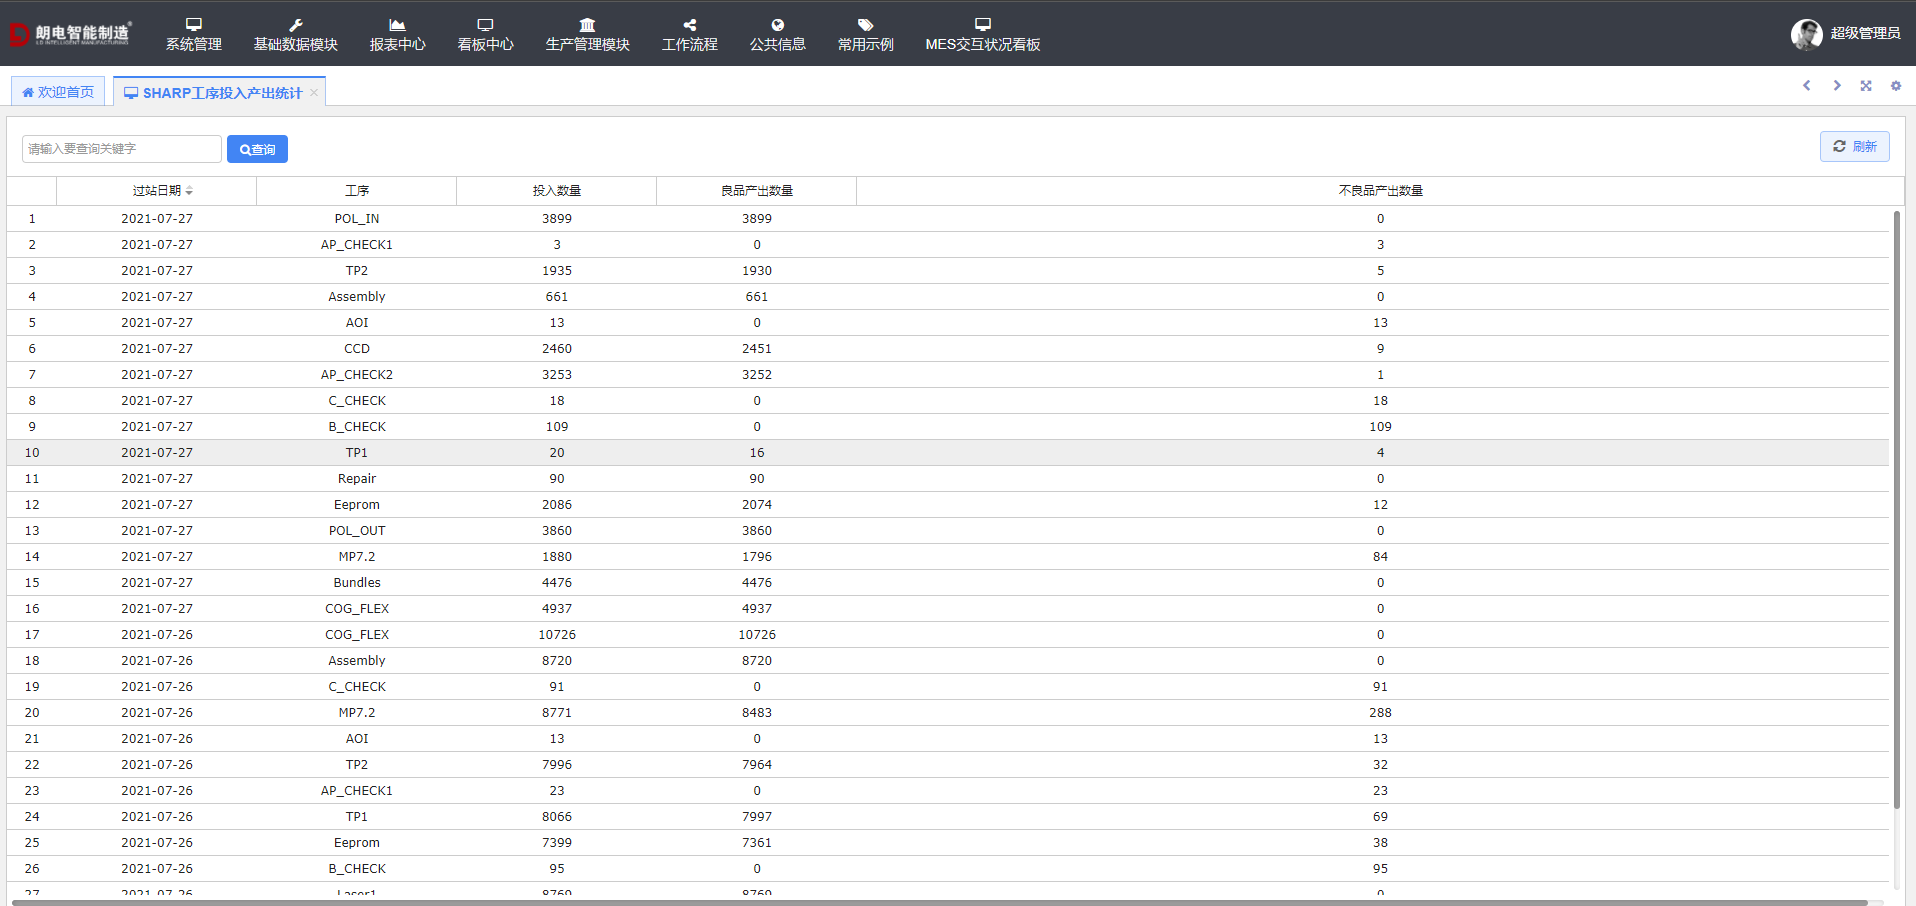Click good output 7997 cell
Screen dimensions: 1916x906
click(757, 817)
